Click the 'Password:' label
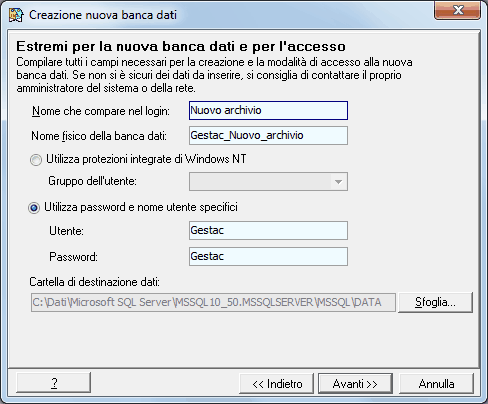Viewport: 488px width, 404px height. pos(73,257)
